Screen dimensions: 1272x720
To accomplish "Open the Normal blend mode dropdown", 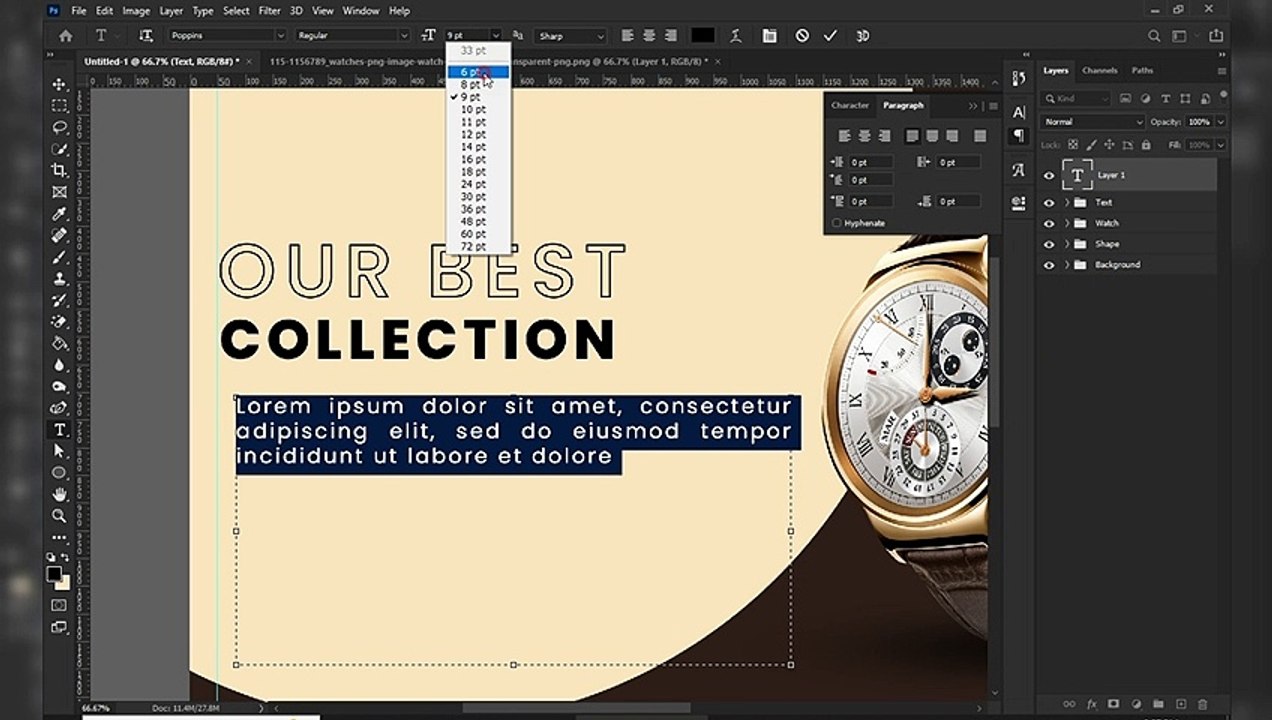I will coord(1092,122).
